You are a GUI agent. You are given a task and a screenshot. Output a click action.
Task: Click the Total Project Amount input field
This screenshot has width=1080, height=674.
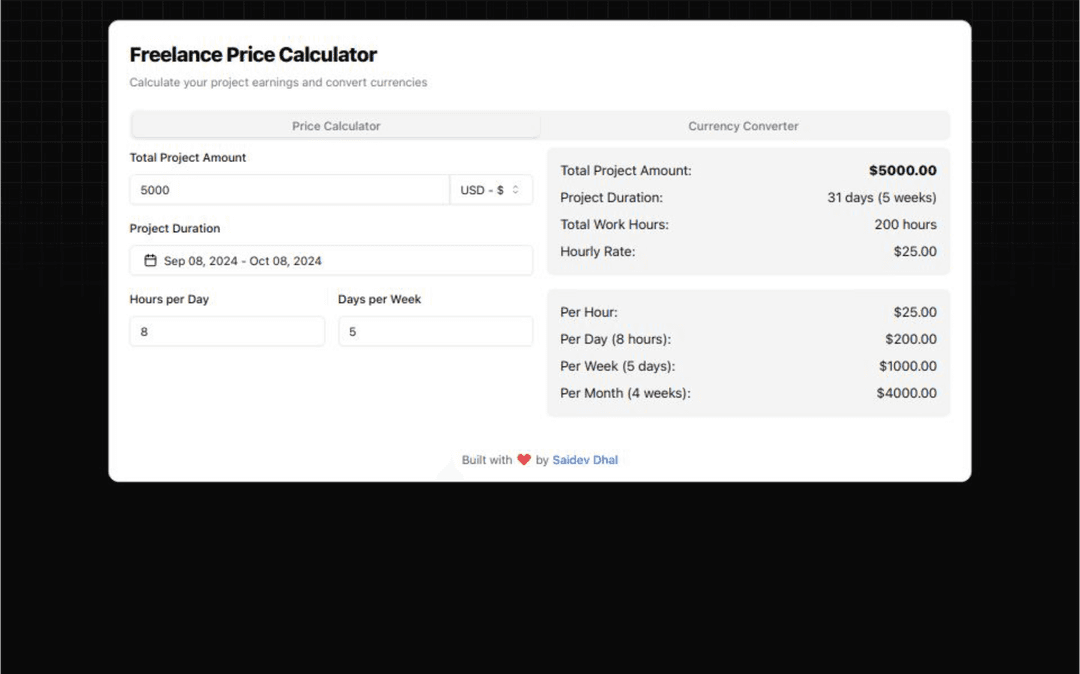pos(289,190)
